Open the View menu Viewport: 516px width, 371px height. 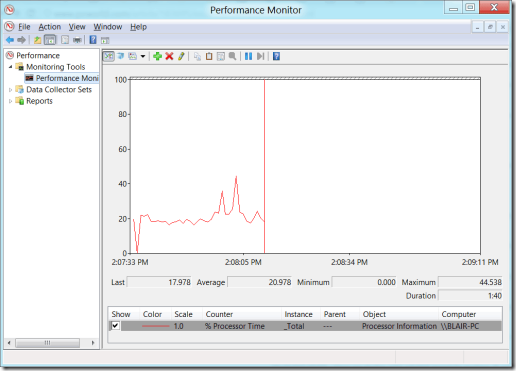point(77,27)
